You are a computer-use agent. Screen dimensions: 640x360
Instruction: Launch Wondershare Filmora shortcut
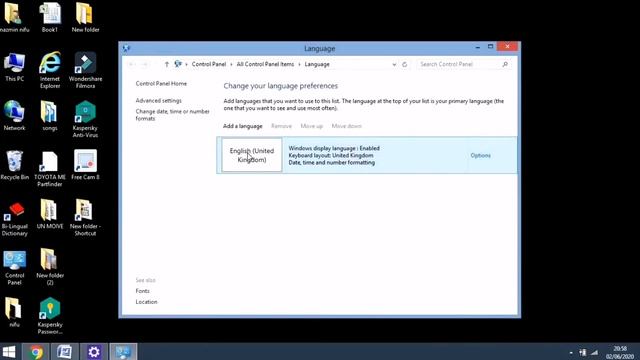pos(85,70)
